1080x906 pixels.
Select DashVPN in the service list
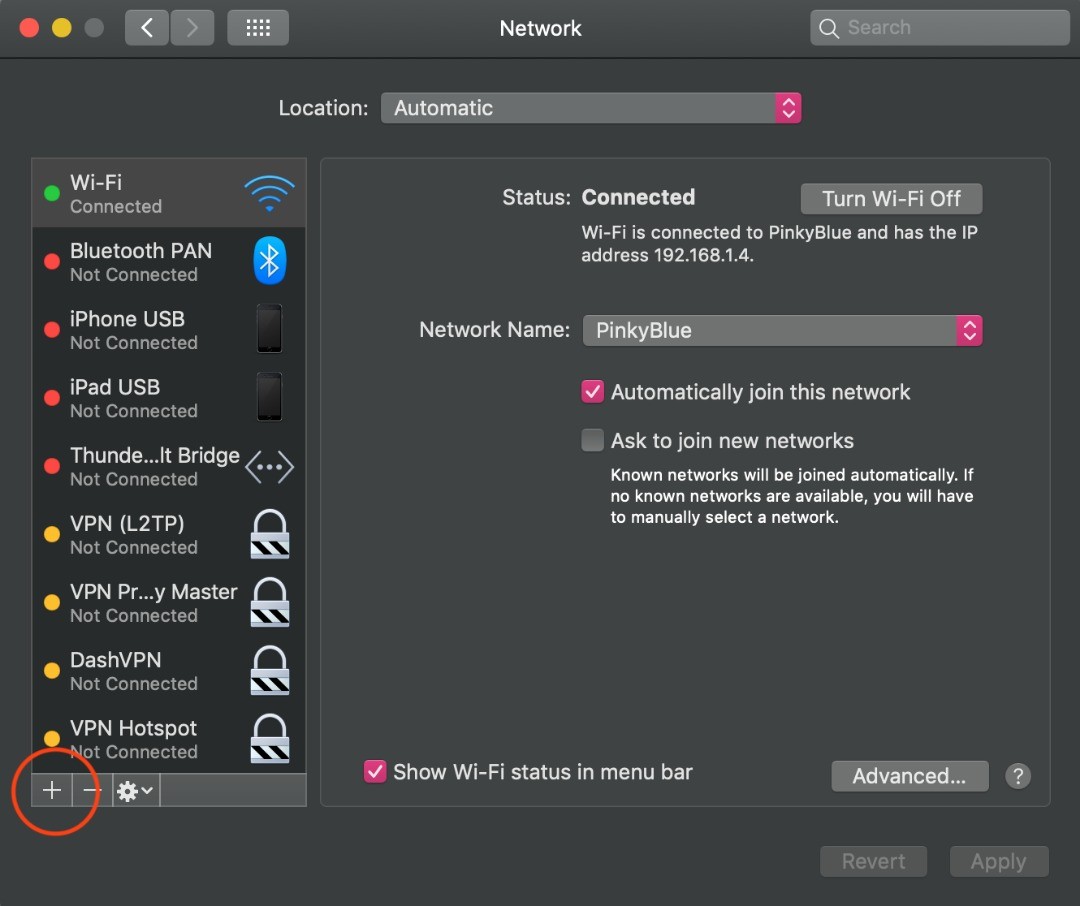coord(150,670)
